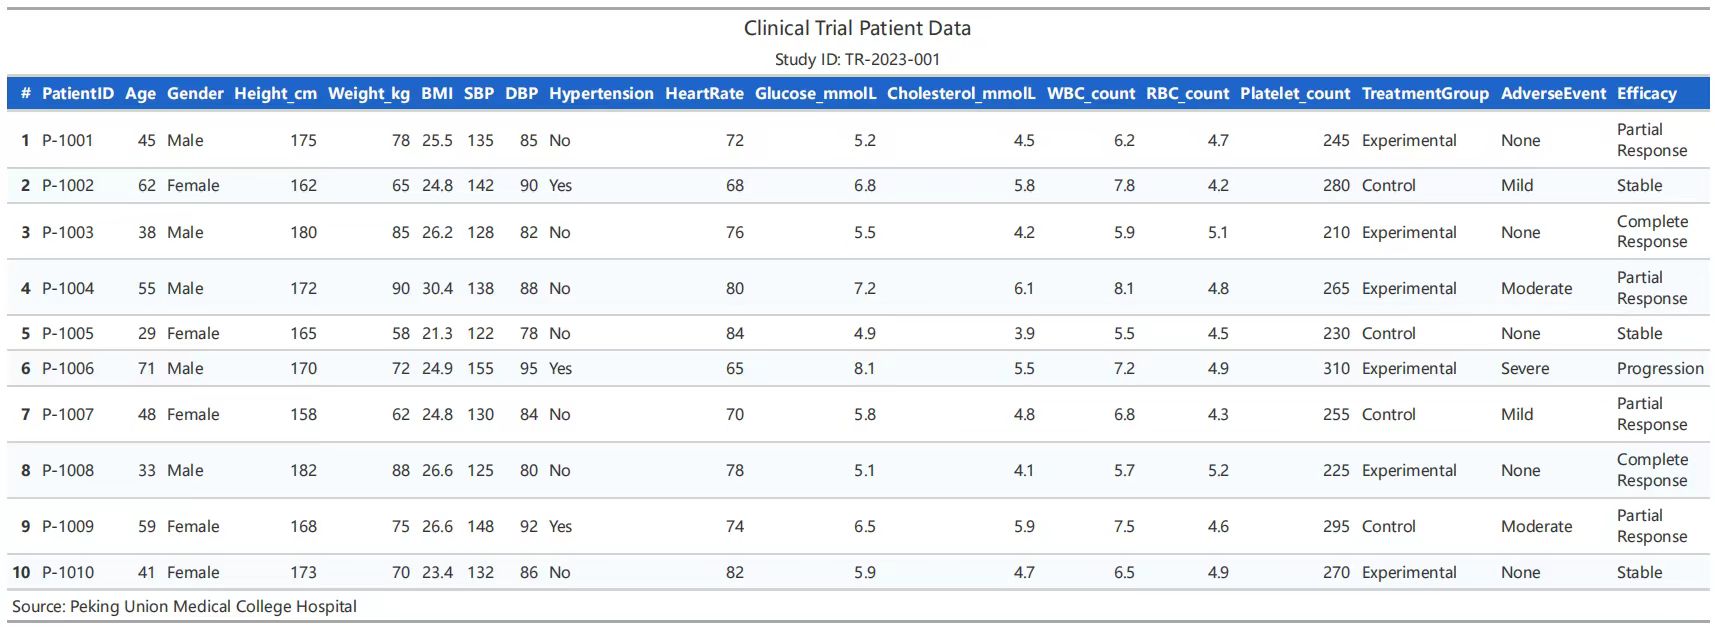Select the TreatmentGroup column header
This screenshot has height=627, width=1715.
coord(1425,93)
